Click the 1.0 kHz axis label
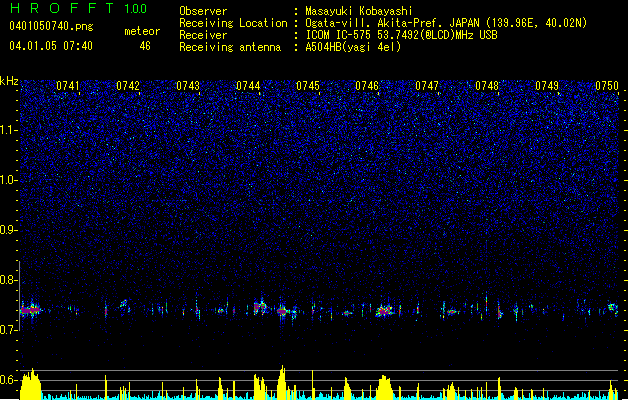The image size is (629, 400). (9, 180)
